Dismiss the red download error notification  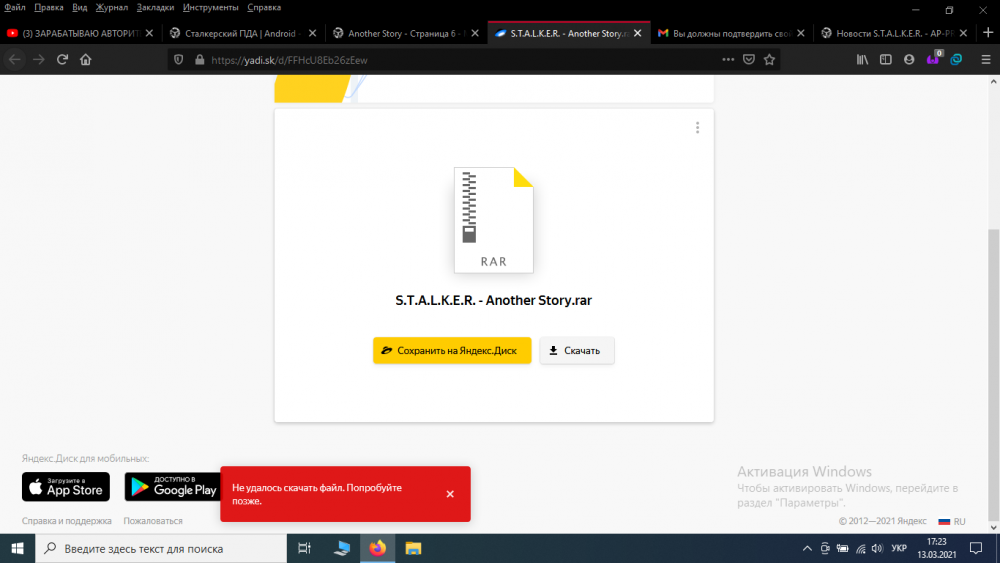click(450, 494)
